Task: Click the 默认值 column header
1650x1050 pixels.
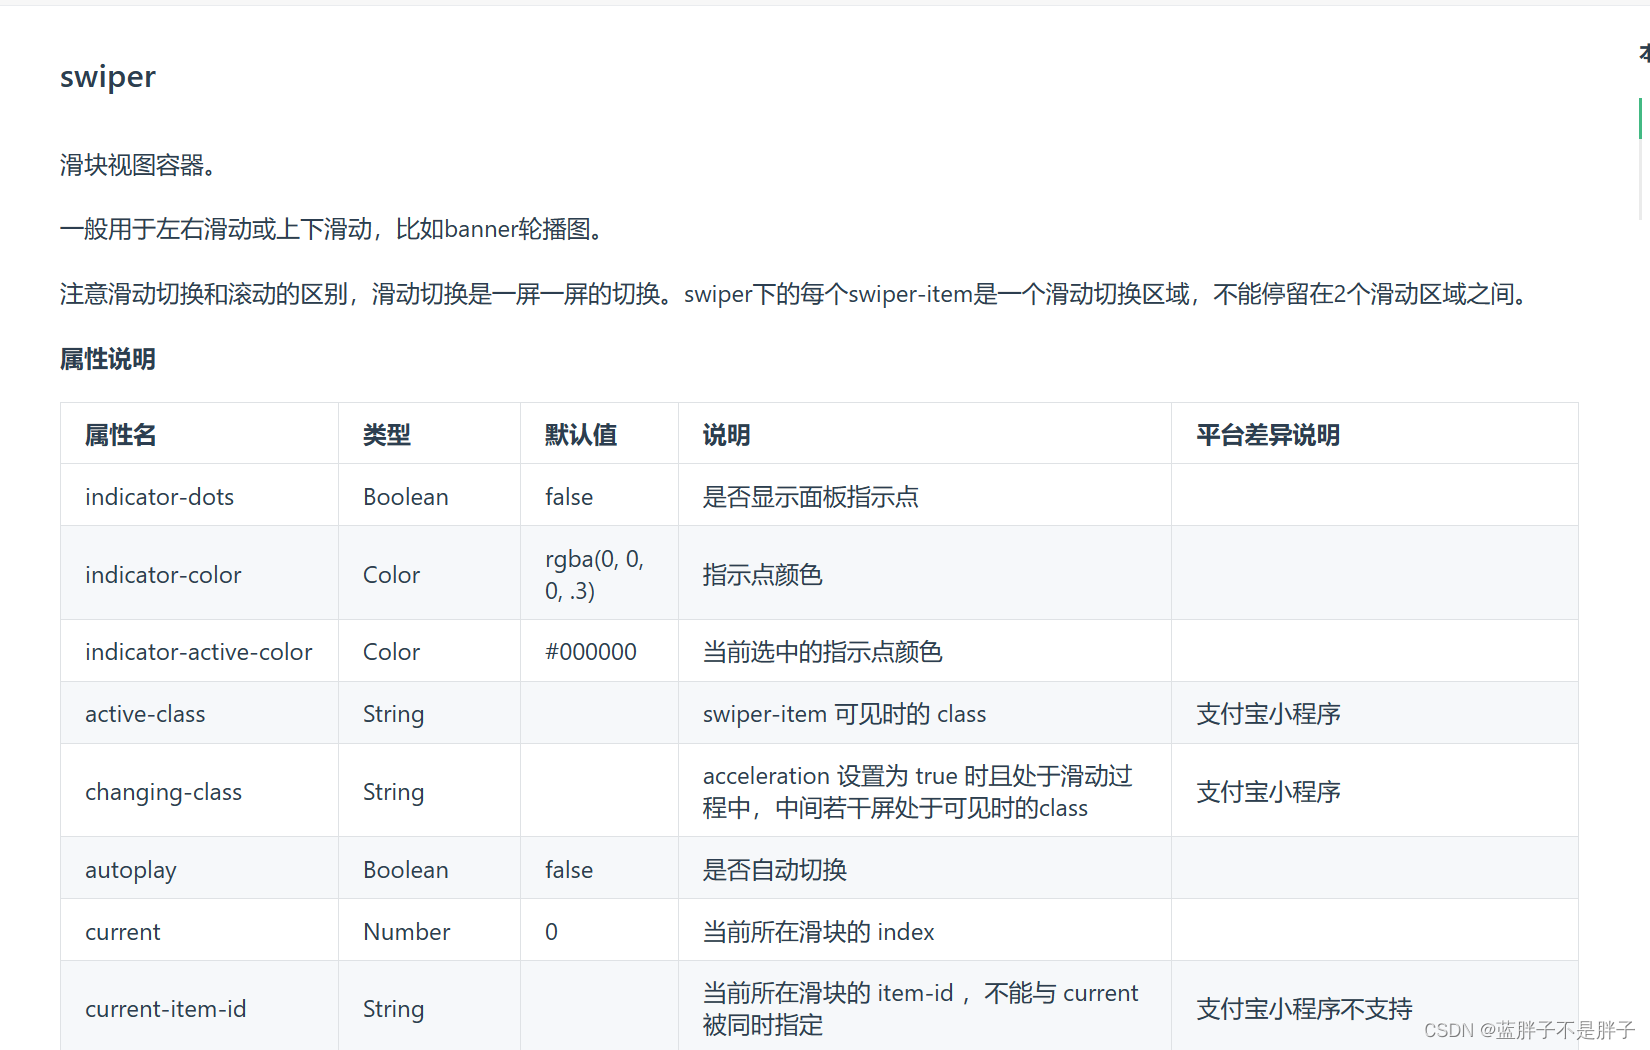Action: pyautogui.click(x=580, y=434)
